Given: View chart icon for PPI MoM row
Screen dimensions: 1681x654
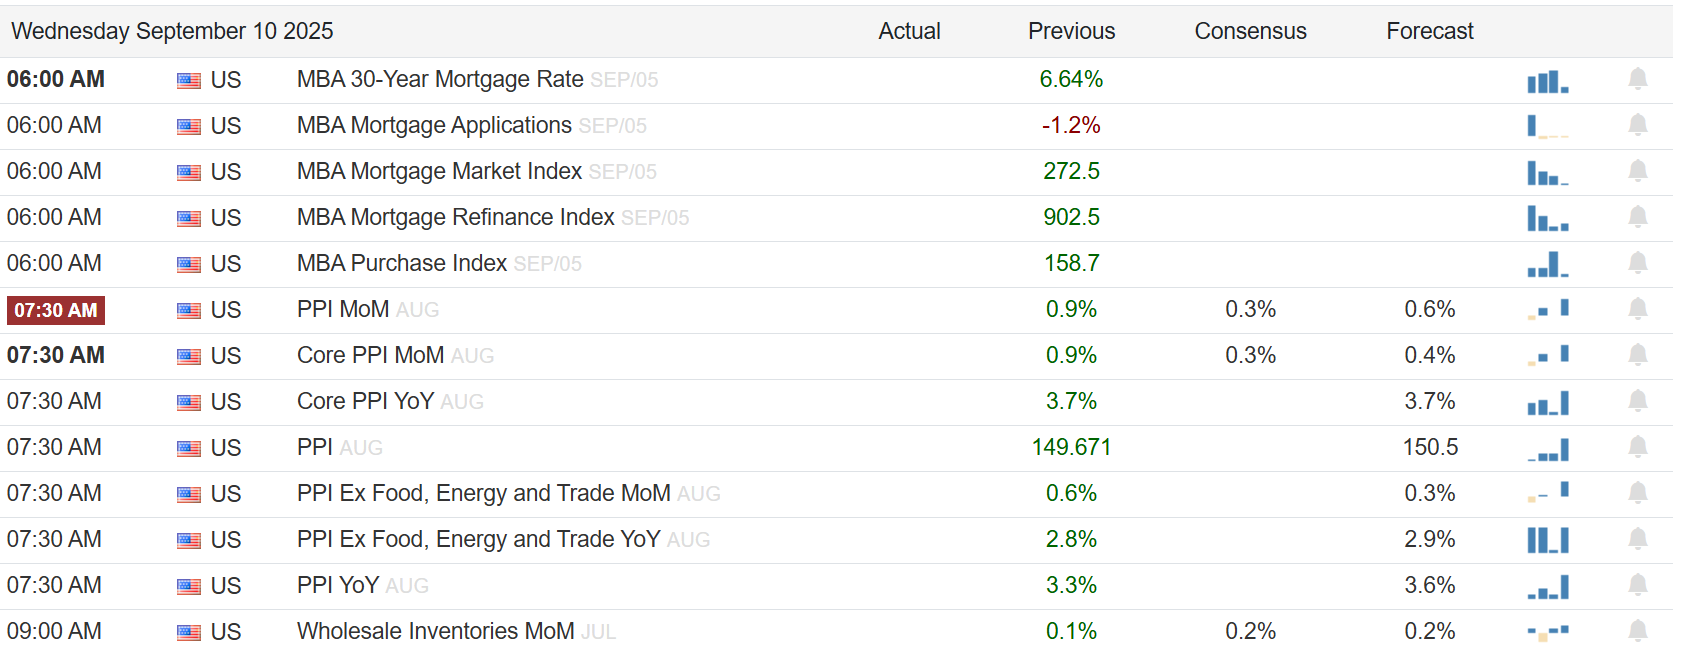Looking at the screenshot, I should [1547, 310].
